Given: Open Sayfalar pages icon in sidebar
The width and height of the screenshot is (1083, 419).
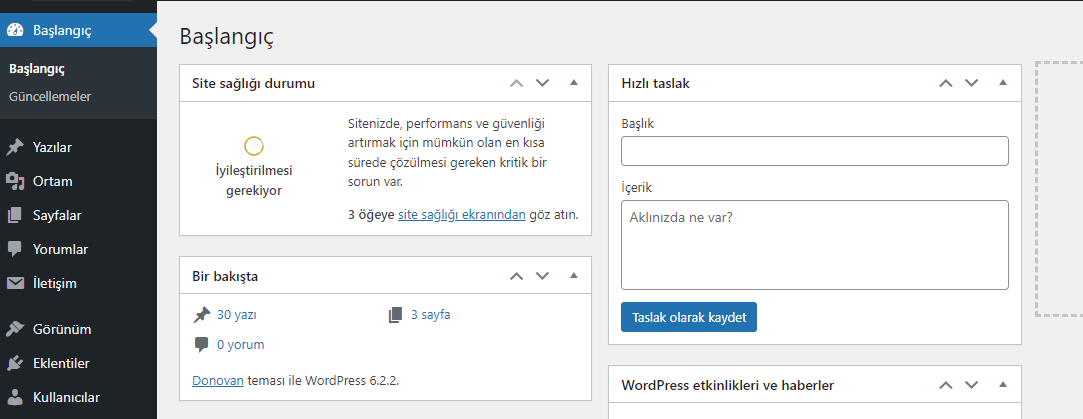Looking at the screenshot, I should click(x=15, y=215).
